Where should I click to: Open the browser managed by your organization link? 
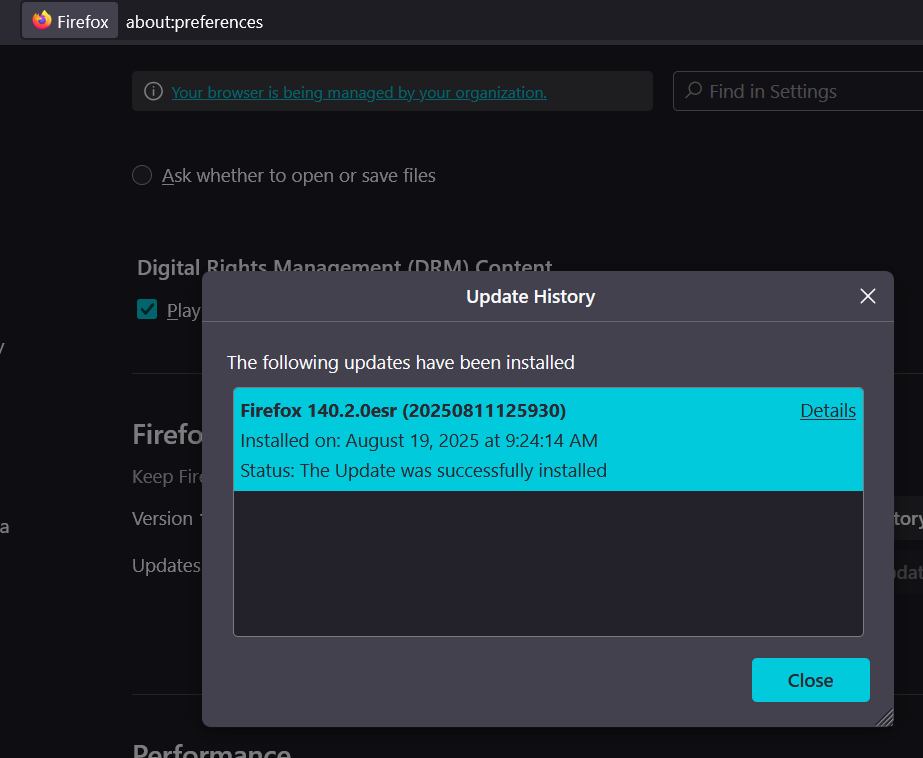click(359, 92)
